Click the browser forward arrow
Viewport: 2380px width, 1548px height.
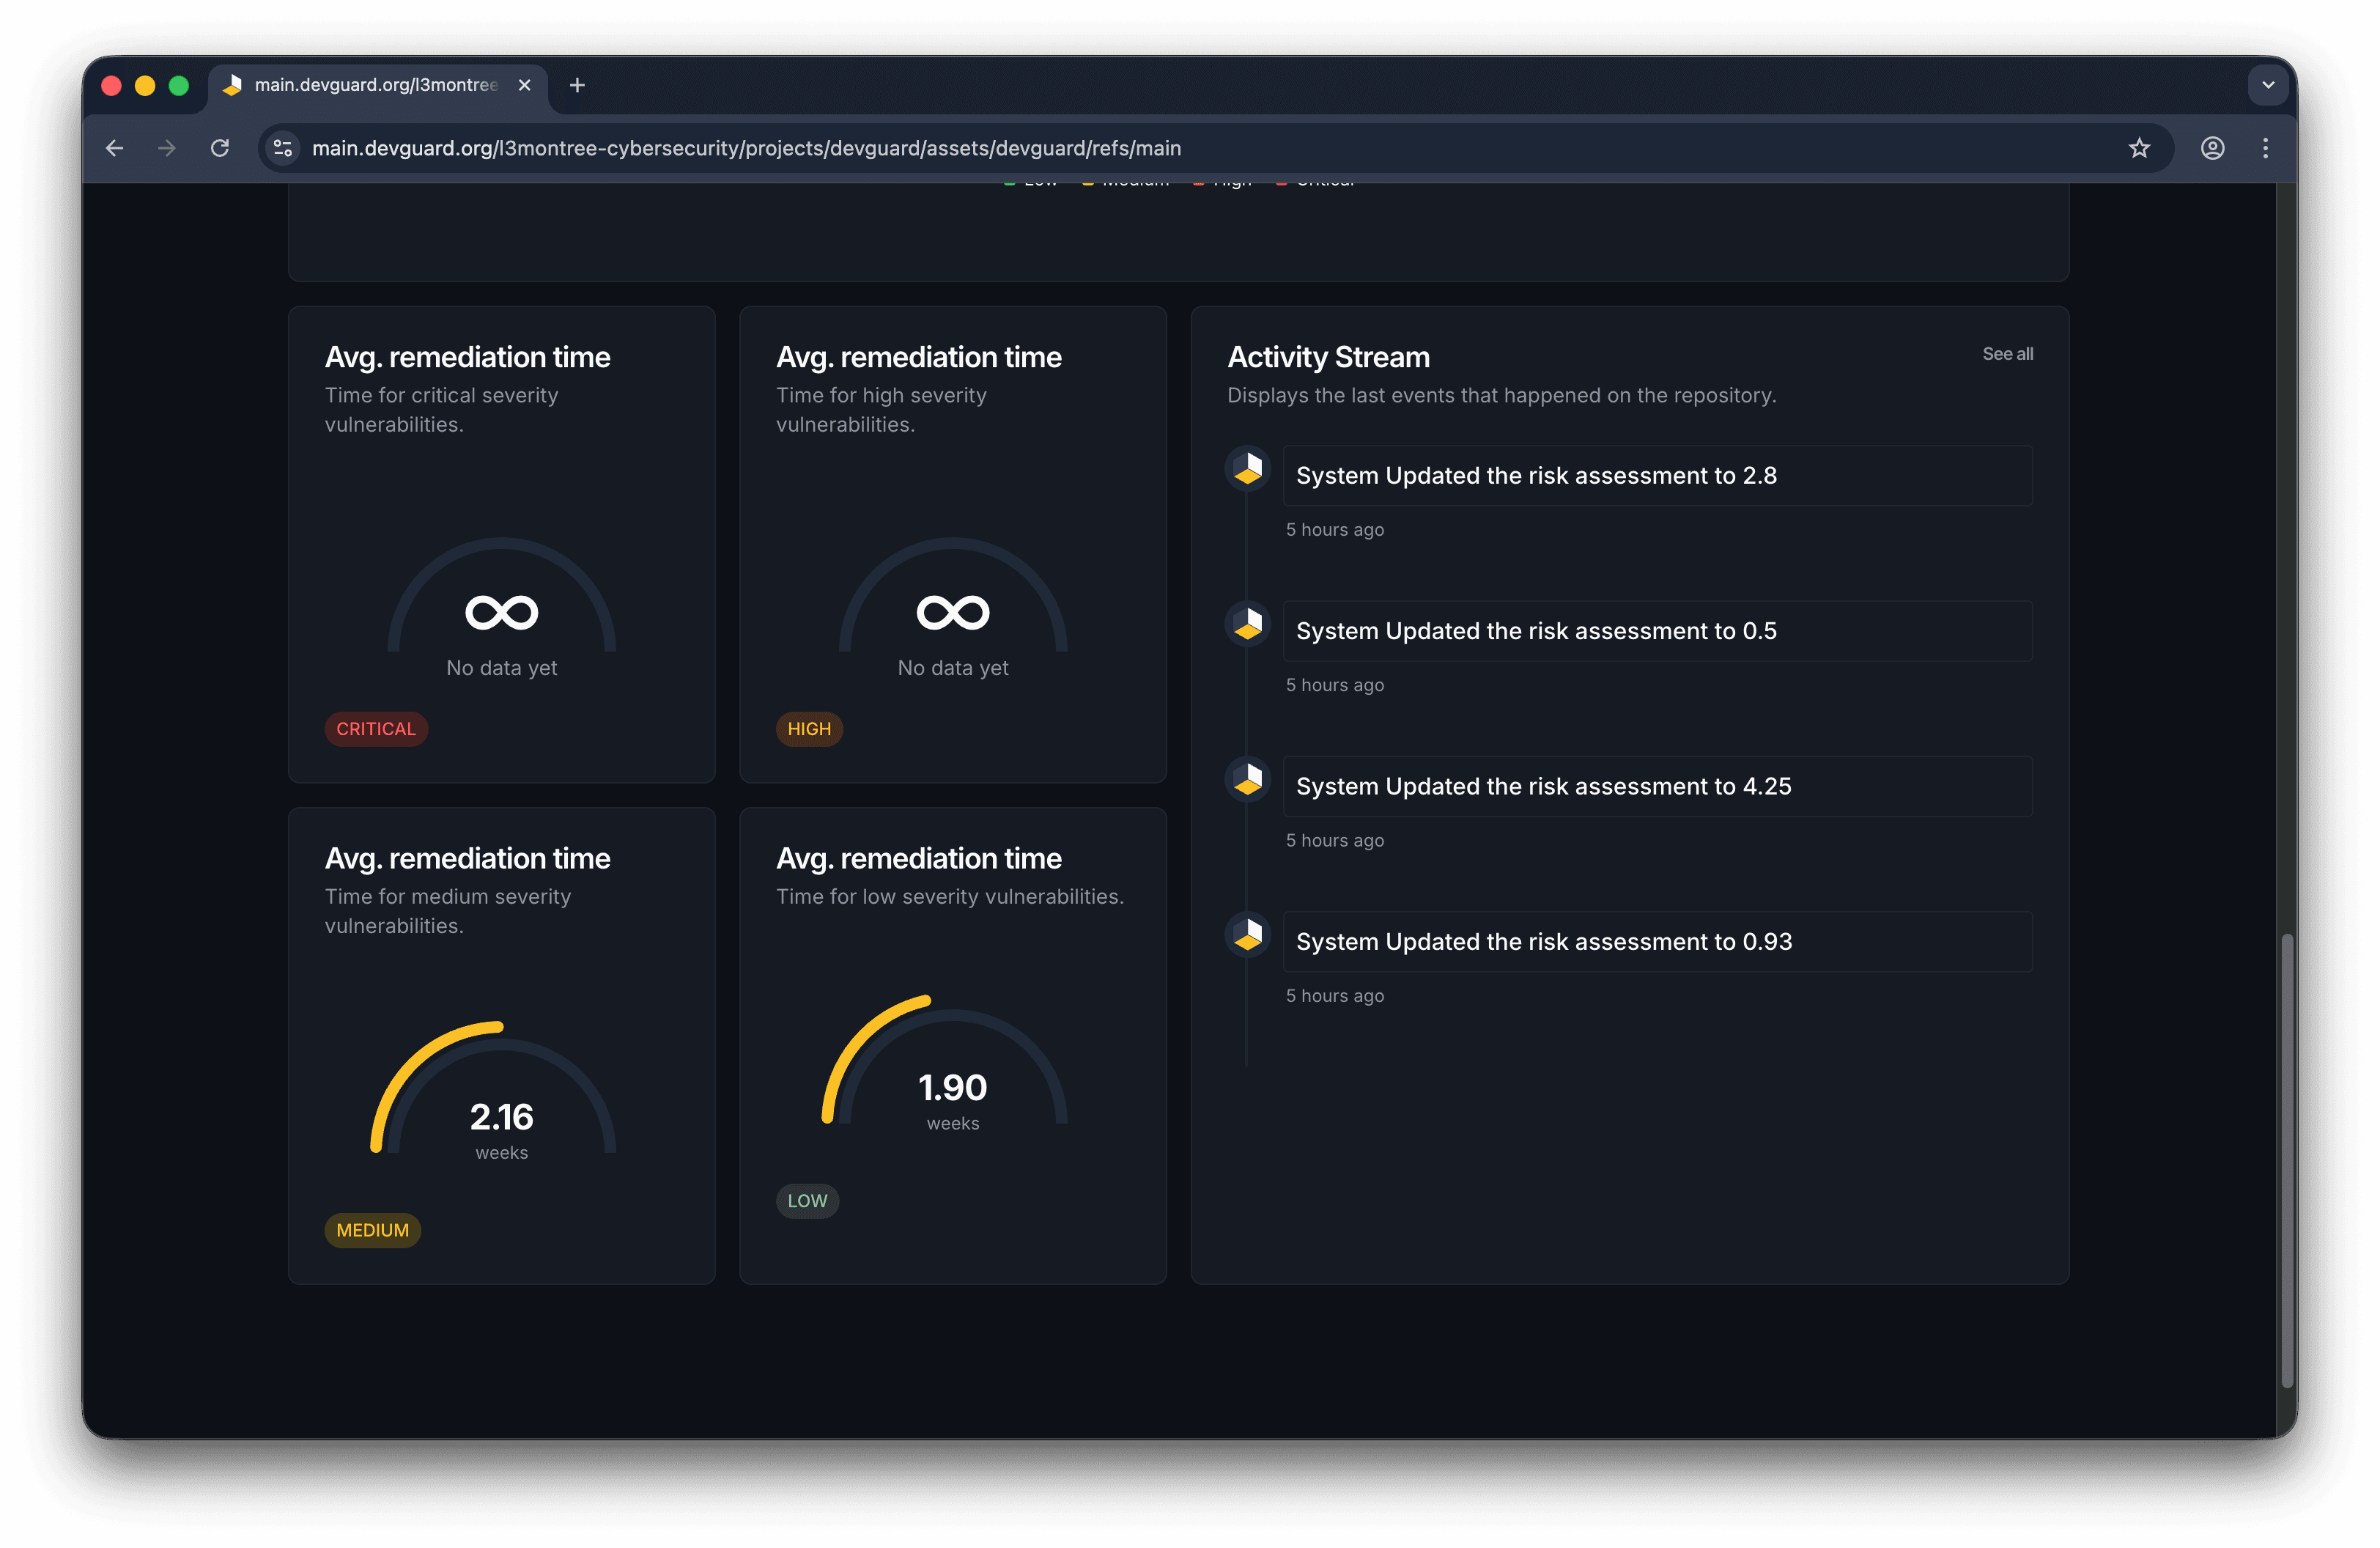166,148
